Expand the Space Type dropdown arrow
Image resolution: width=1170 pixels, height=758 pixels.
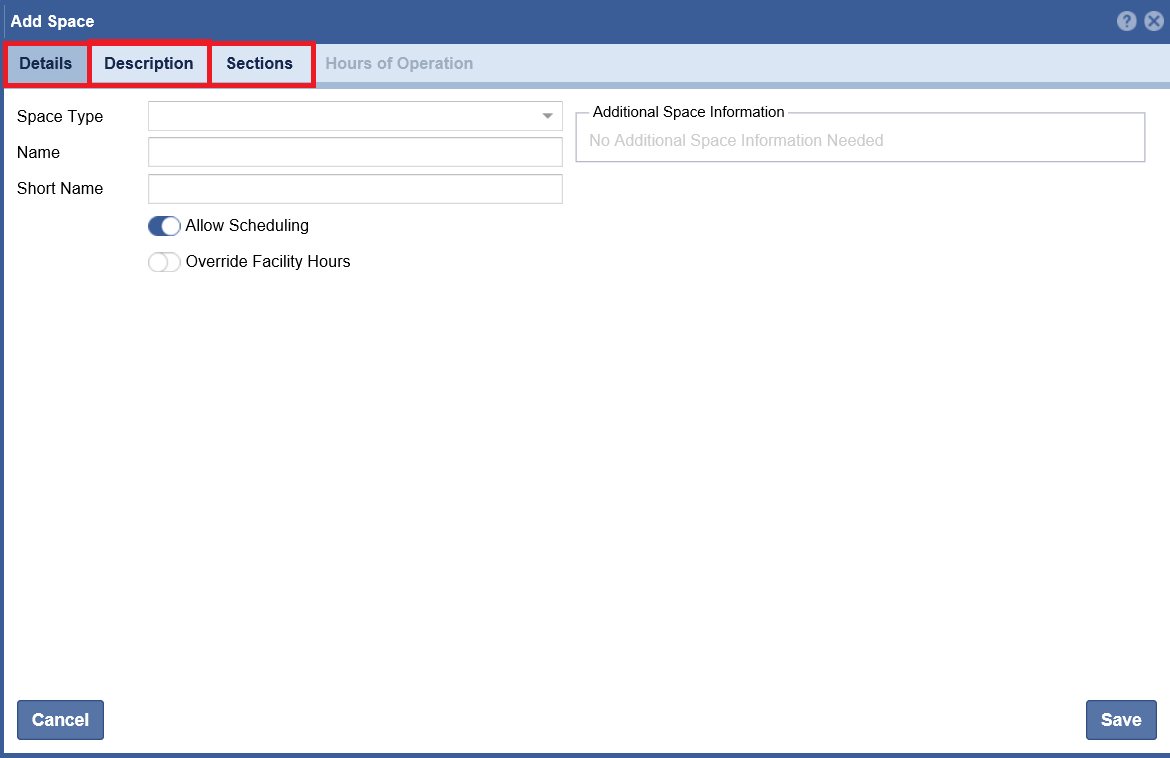(x=547, y=116)
